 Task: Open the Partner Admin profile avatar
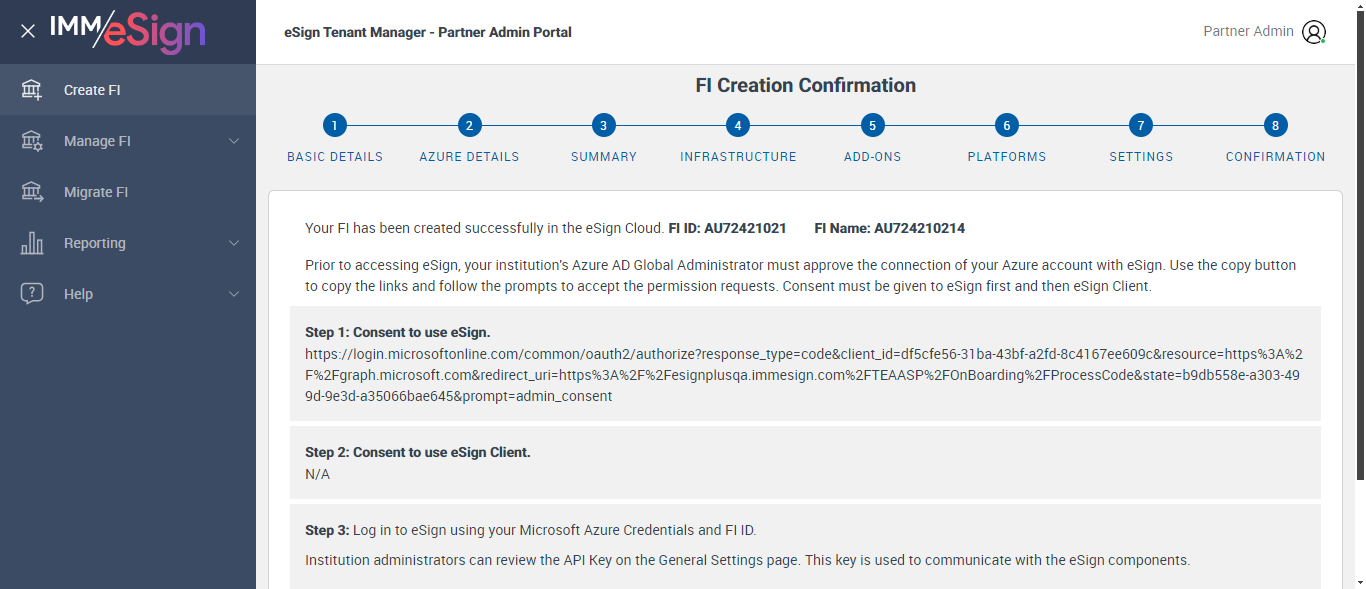click(x=1314, y=32)
